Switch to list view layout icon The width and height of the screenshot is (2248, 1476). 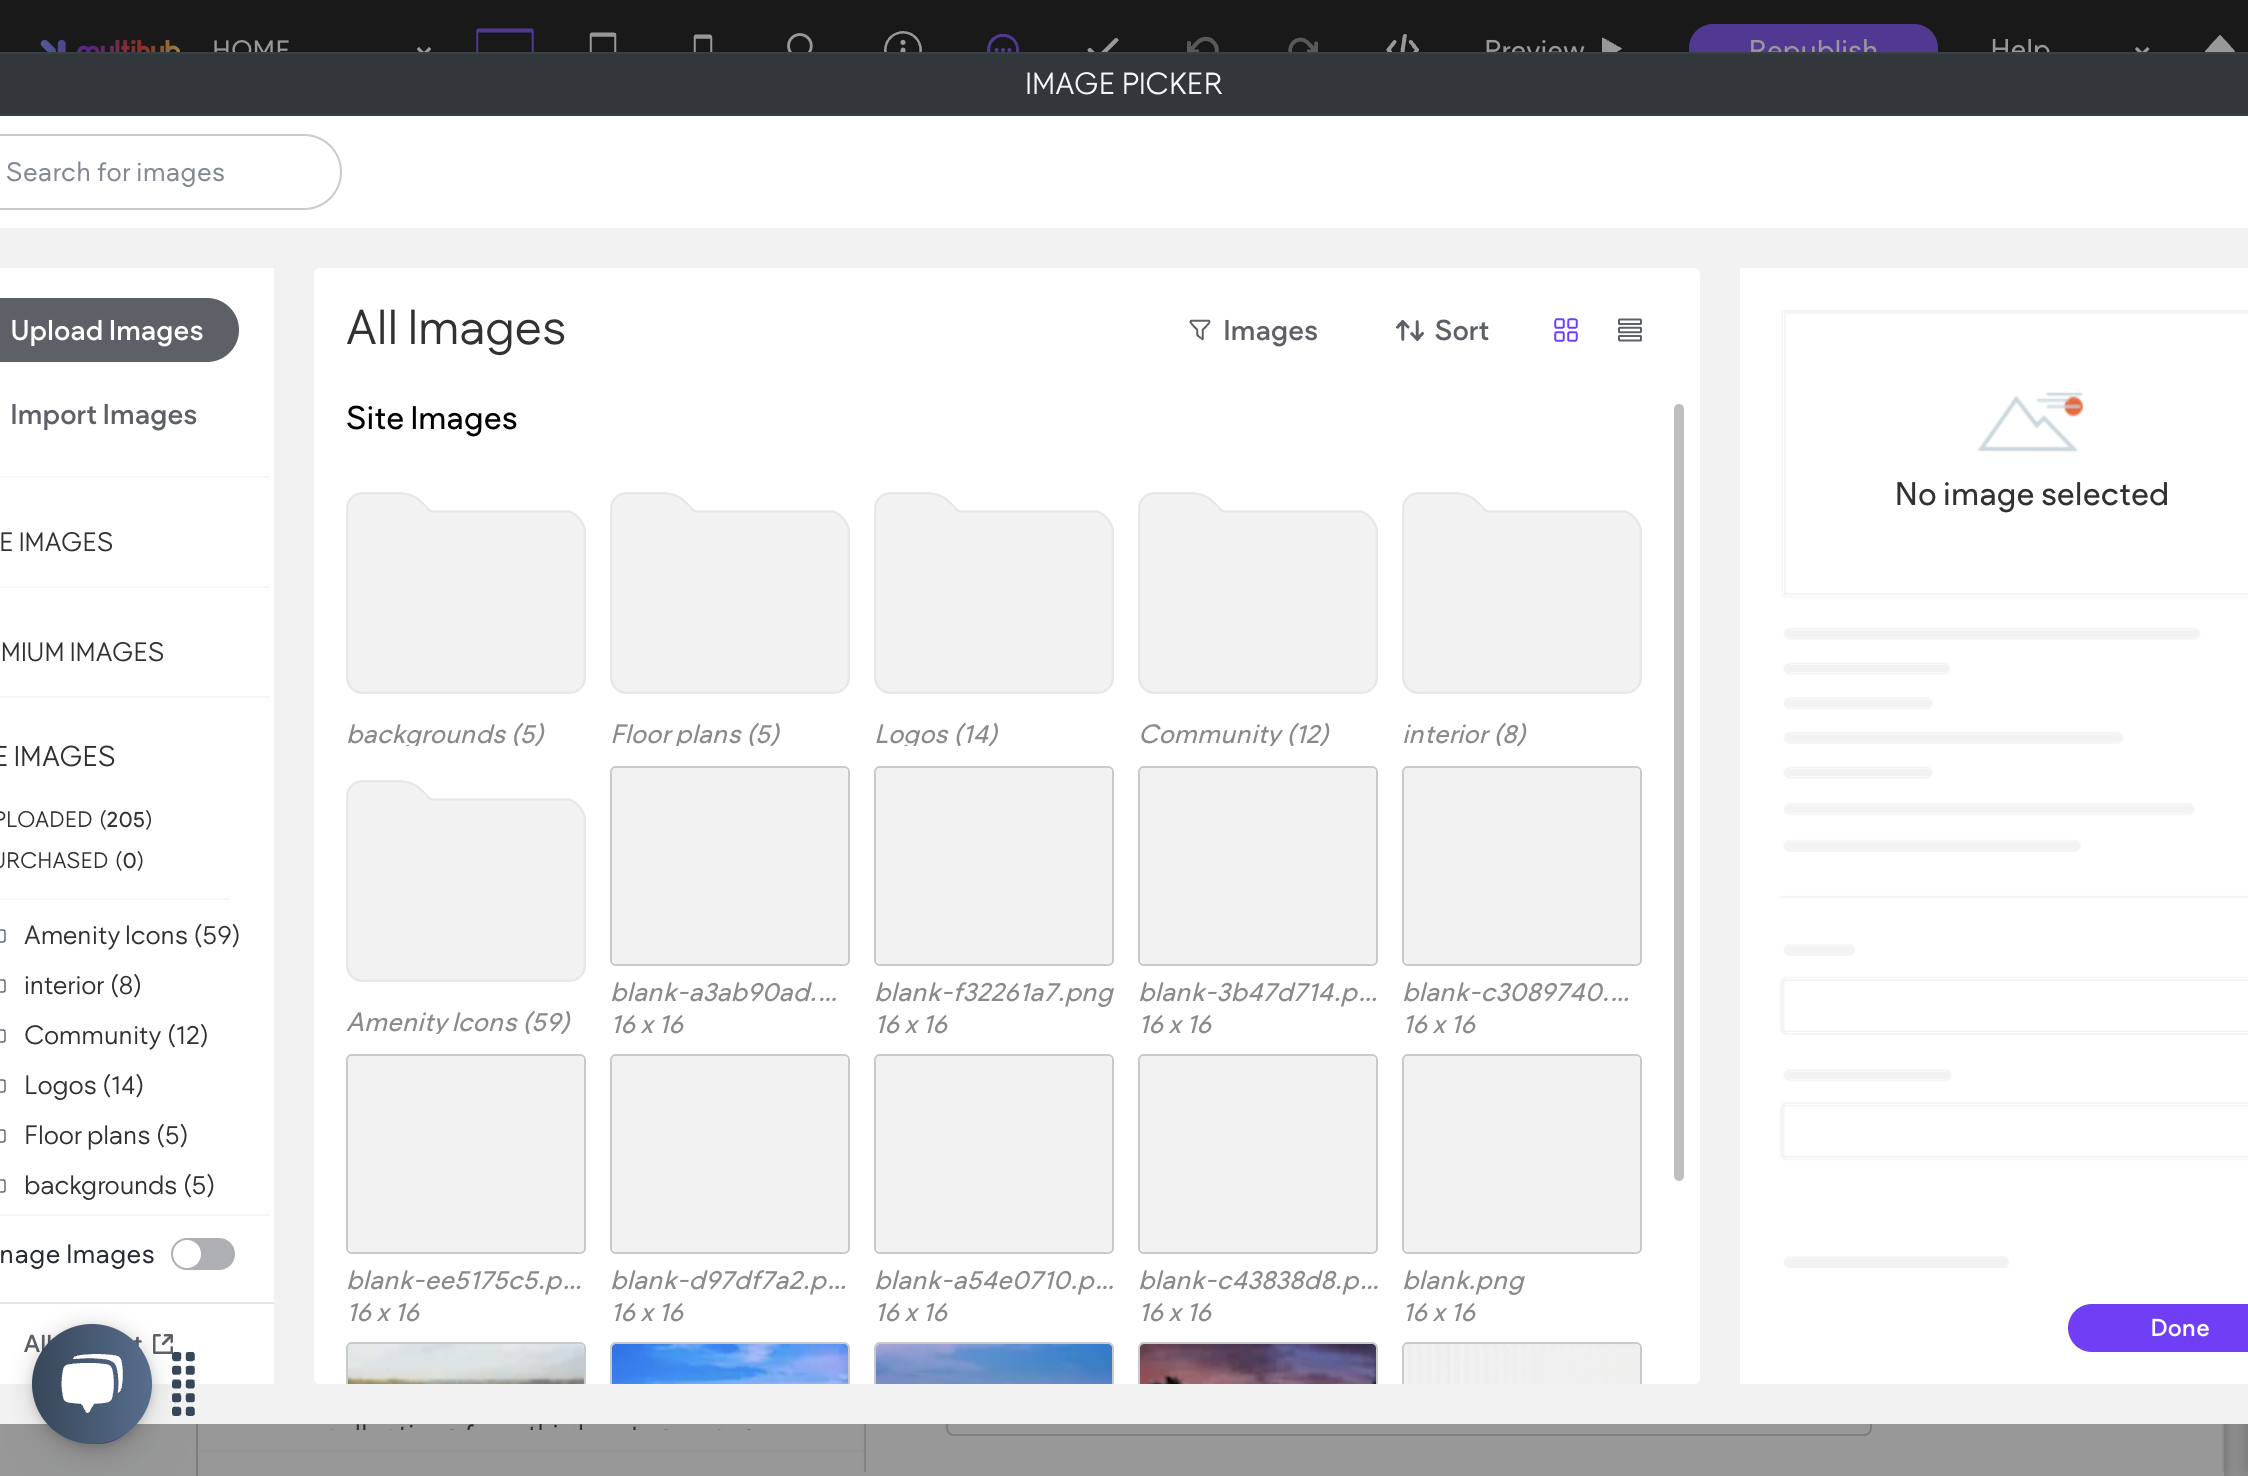[x=1630, y=330]
